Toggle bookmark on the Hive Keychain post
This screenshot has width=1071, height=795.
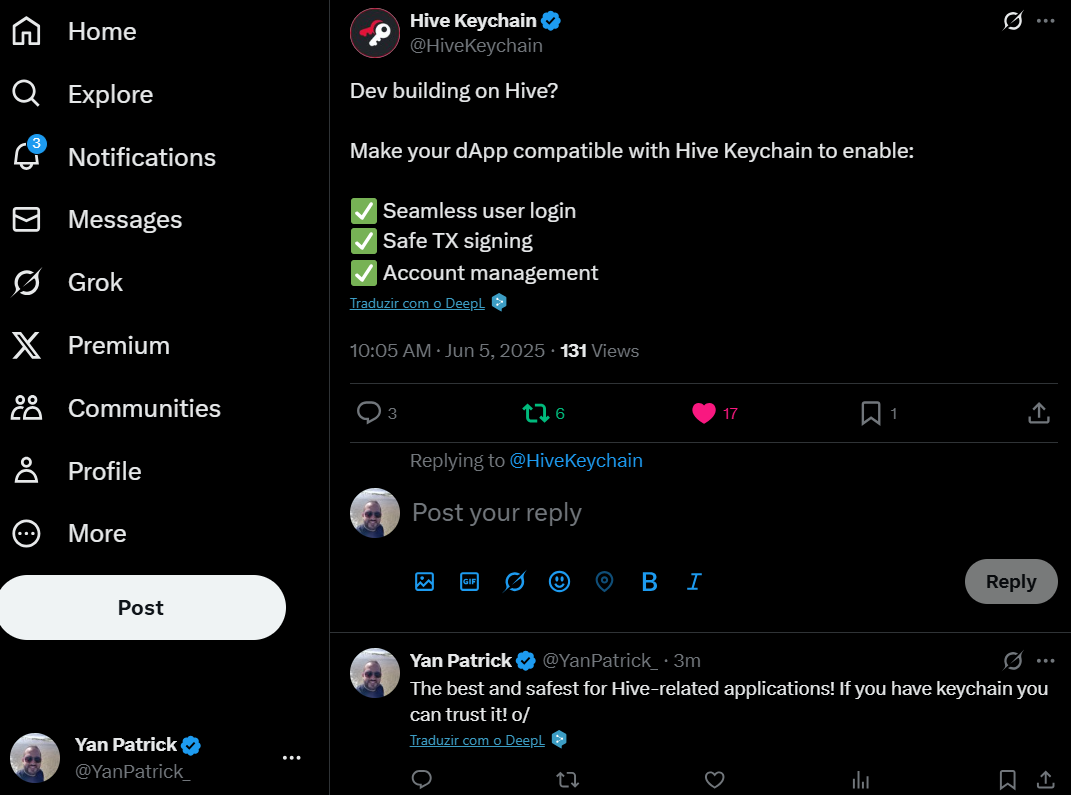[878, 413]
